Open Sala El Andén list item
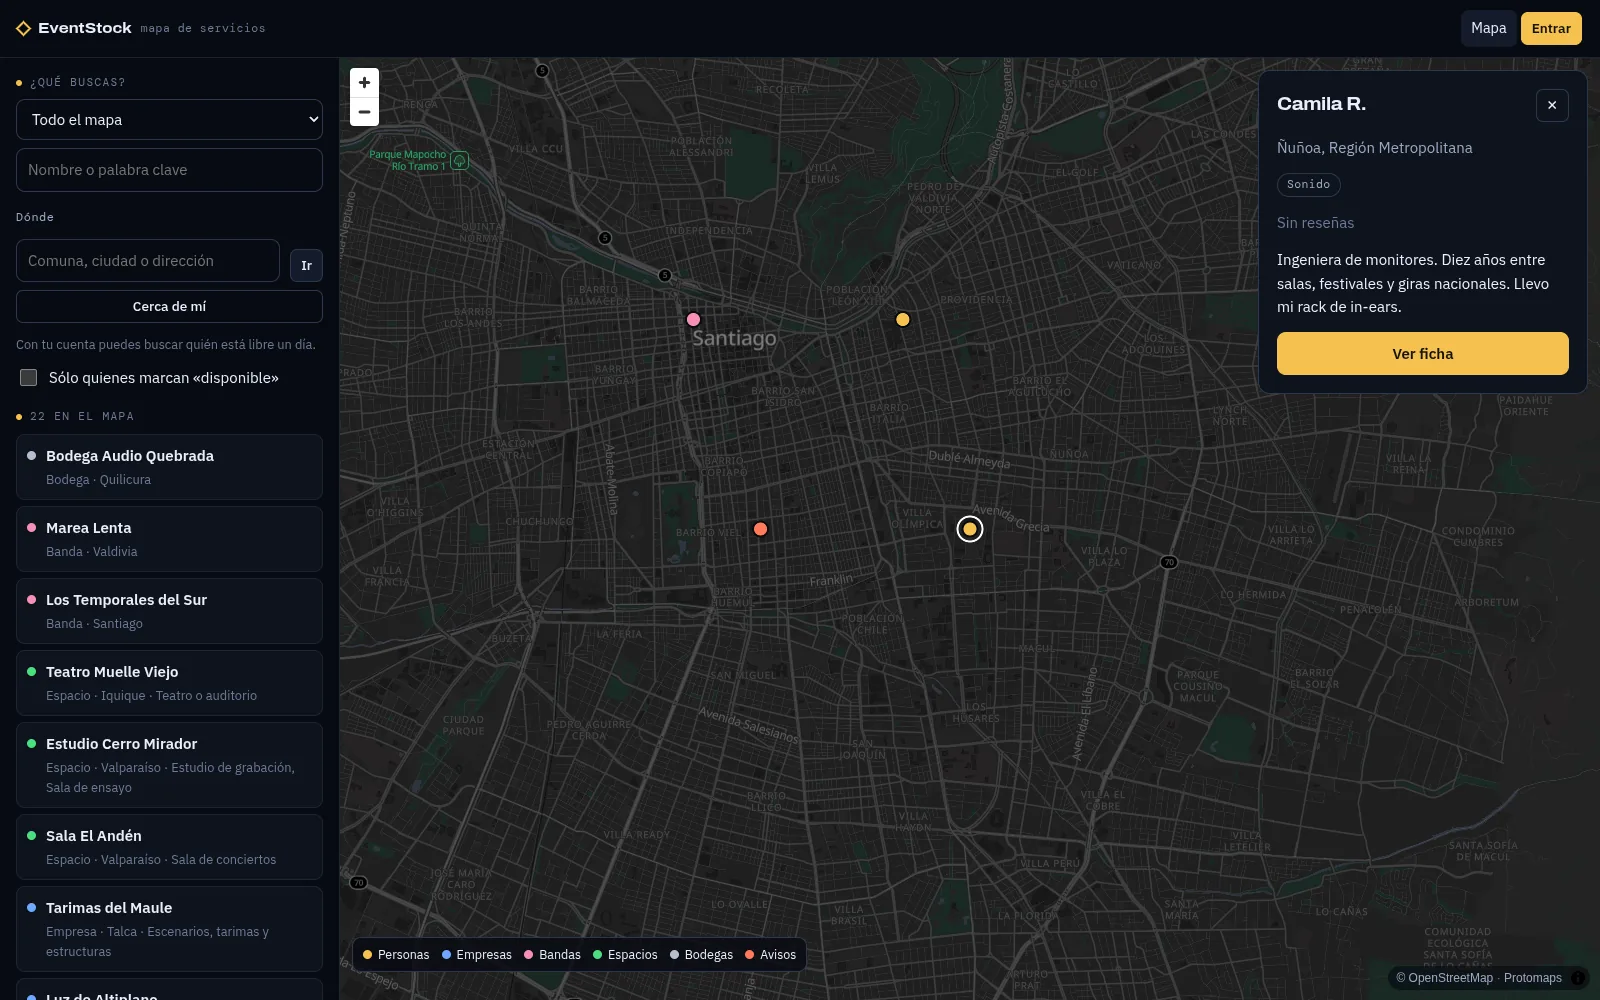The height and width of the screenshot is (1000, 1600). [x=169, y=847]
